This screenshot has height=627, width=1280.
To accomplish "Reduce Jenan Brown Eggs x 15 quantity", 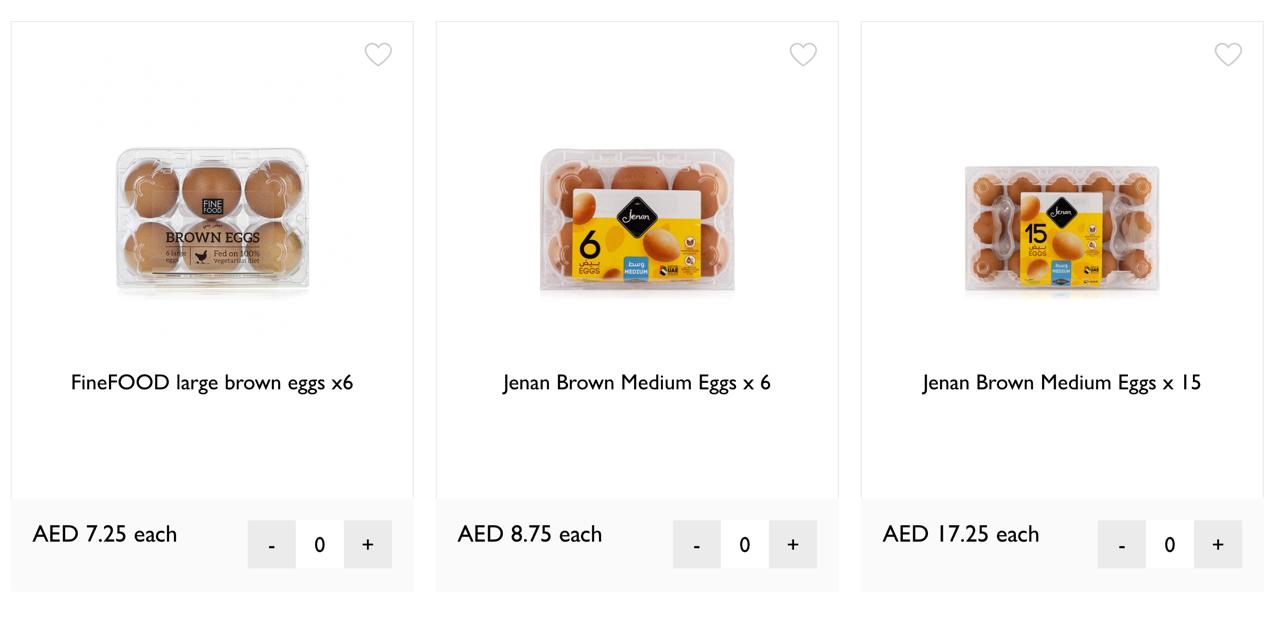I will pyautogui.click(x=1121, y=544).
